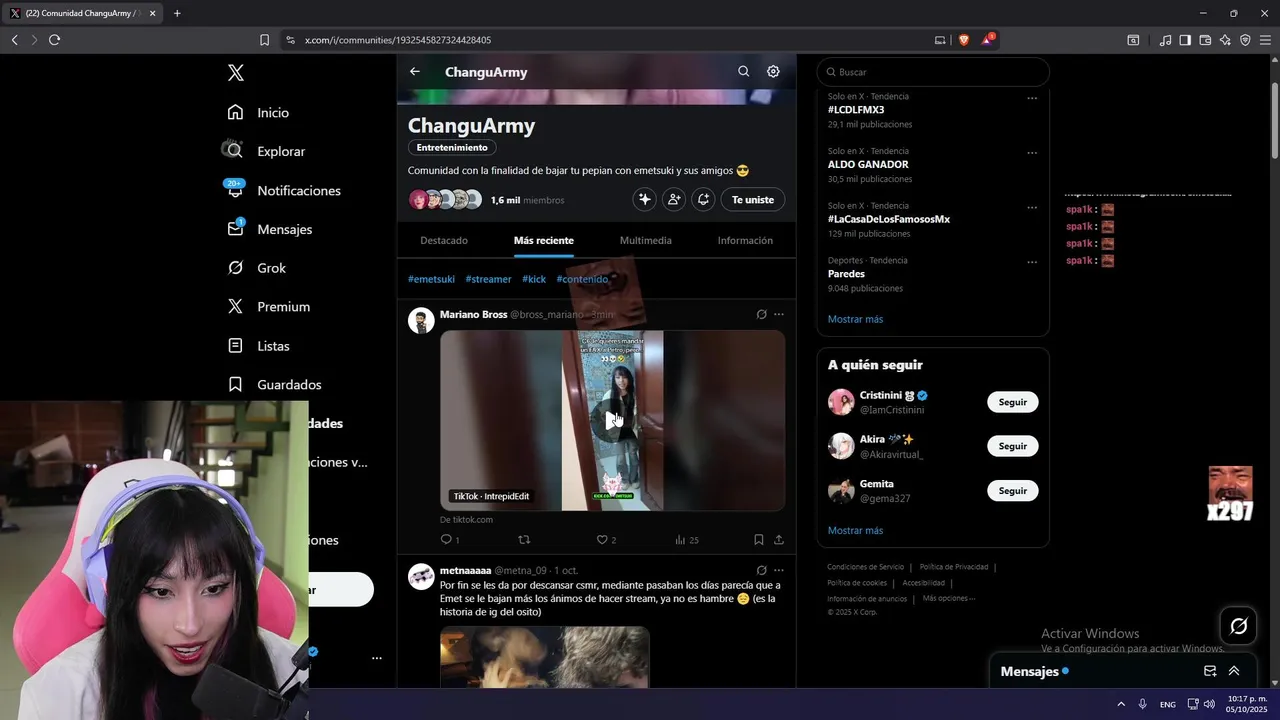Image resolution: width=1280 pixels, height=720 pixels.
Task: Open the ALDO GANADOR trend
Action: [x=868, y=164]
